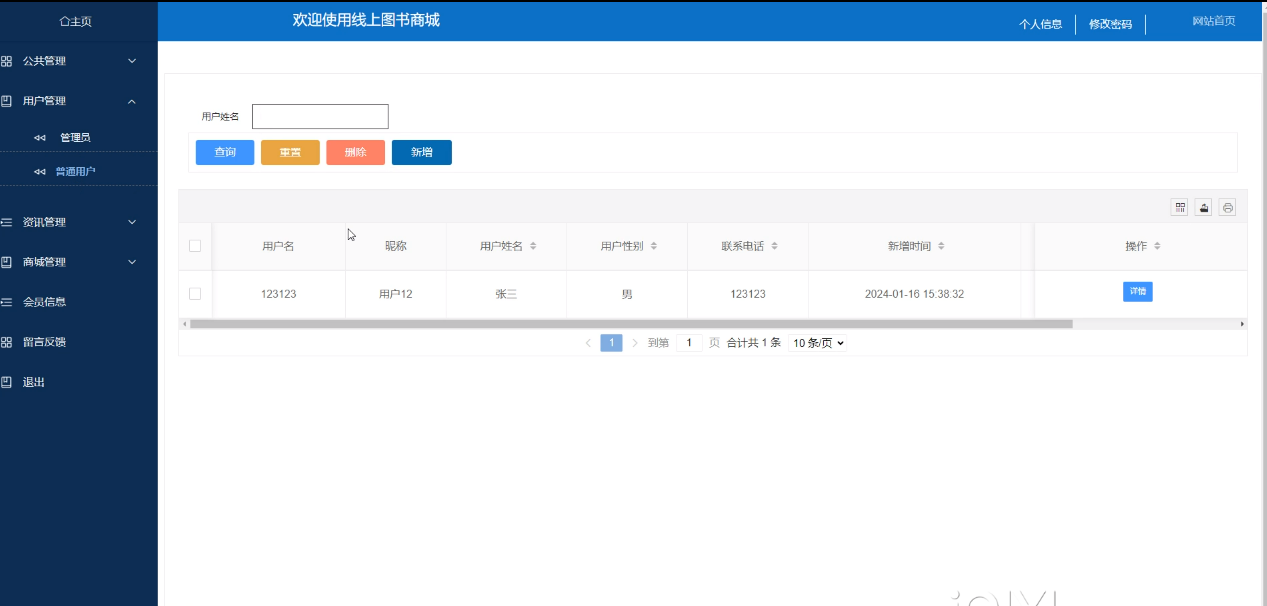Sort by 用户性别 column arrows
Screen dimensions: 1267x606
[x=653, y=246]
